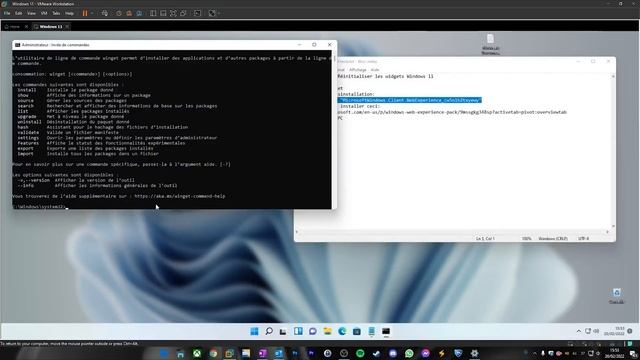Open the VMware Help menu
Image resolution: width=640 pixels, height=360 pixels.
pyautogui.click(x=69, y=13)
